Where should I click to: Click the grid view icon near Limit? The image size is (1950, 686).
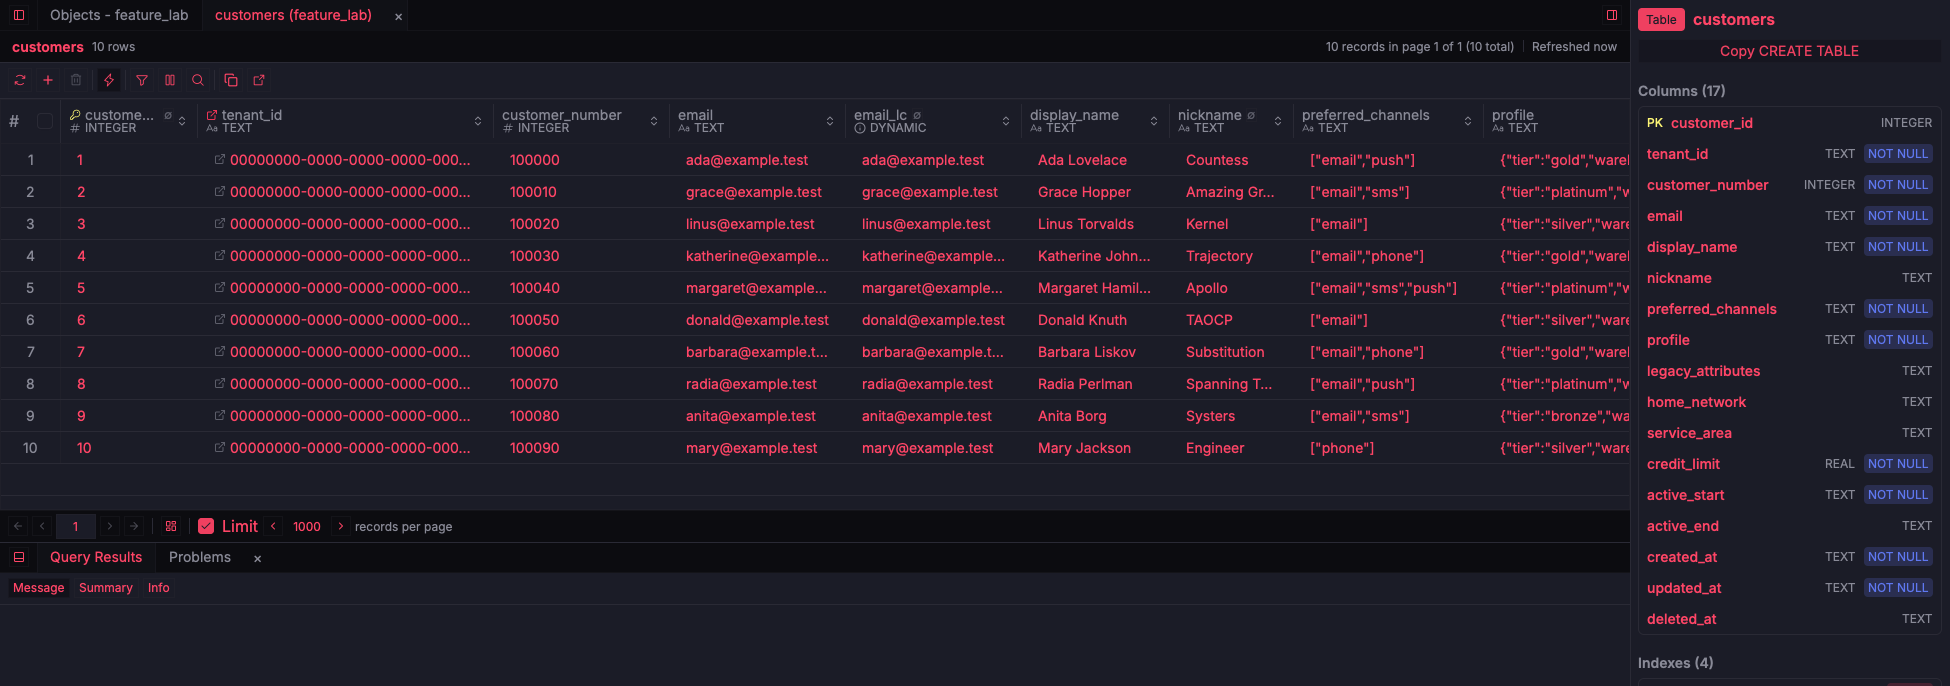coord(171,526)
